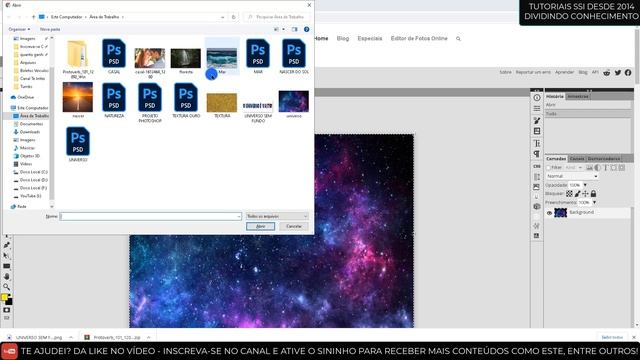Open the Info panel icon
Screen dimensions: 640x360
(x=537, y=98)
